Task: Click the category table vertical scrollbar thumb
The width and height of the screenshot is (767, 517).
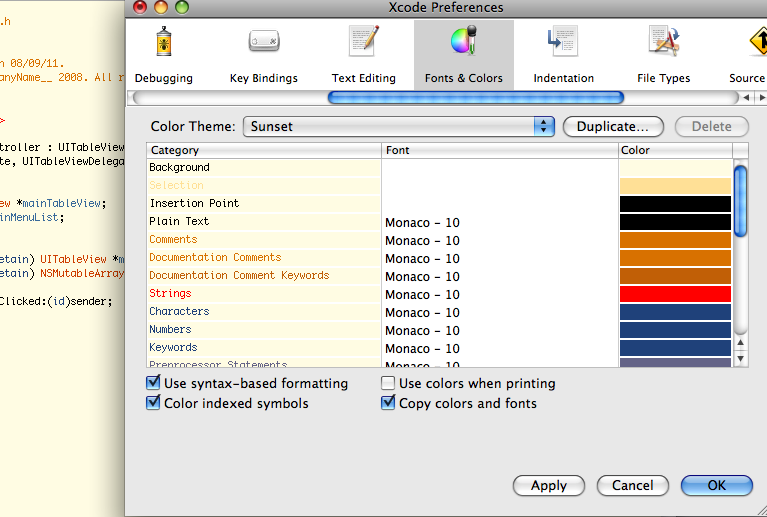Action: point(741,201)
